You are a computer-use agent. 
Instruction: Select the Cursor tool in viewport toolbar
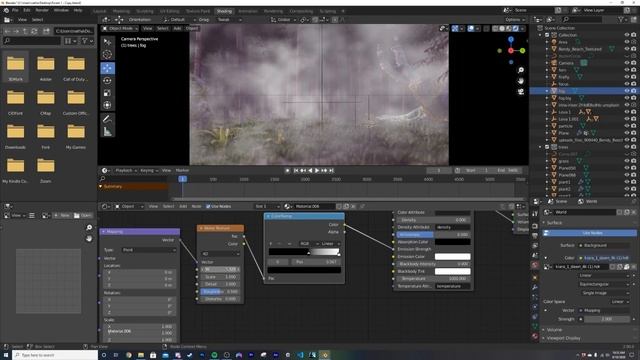click(x=107, y=55)
